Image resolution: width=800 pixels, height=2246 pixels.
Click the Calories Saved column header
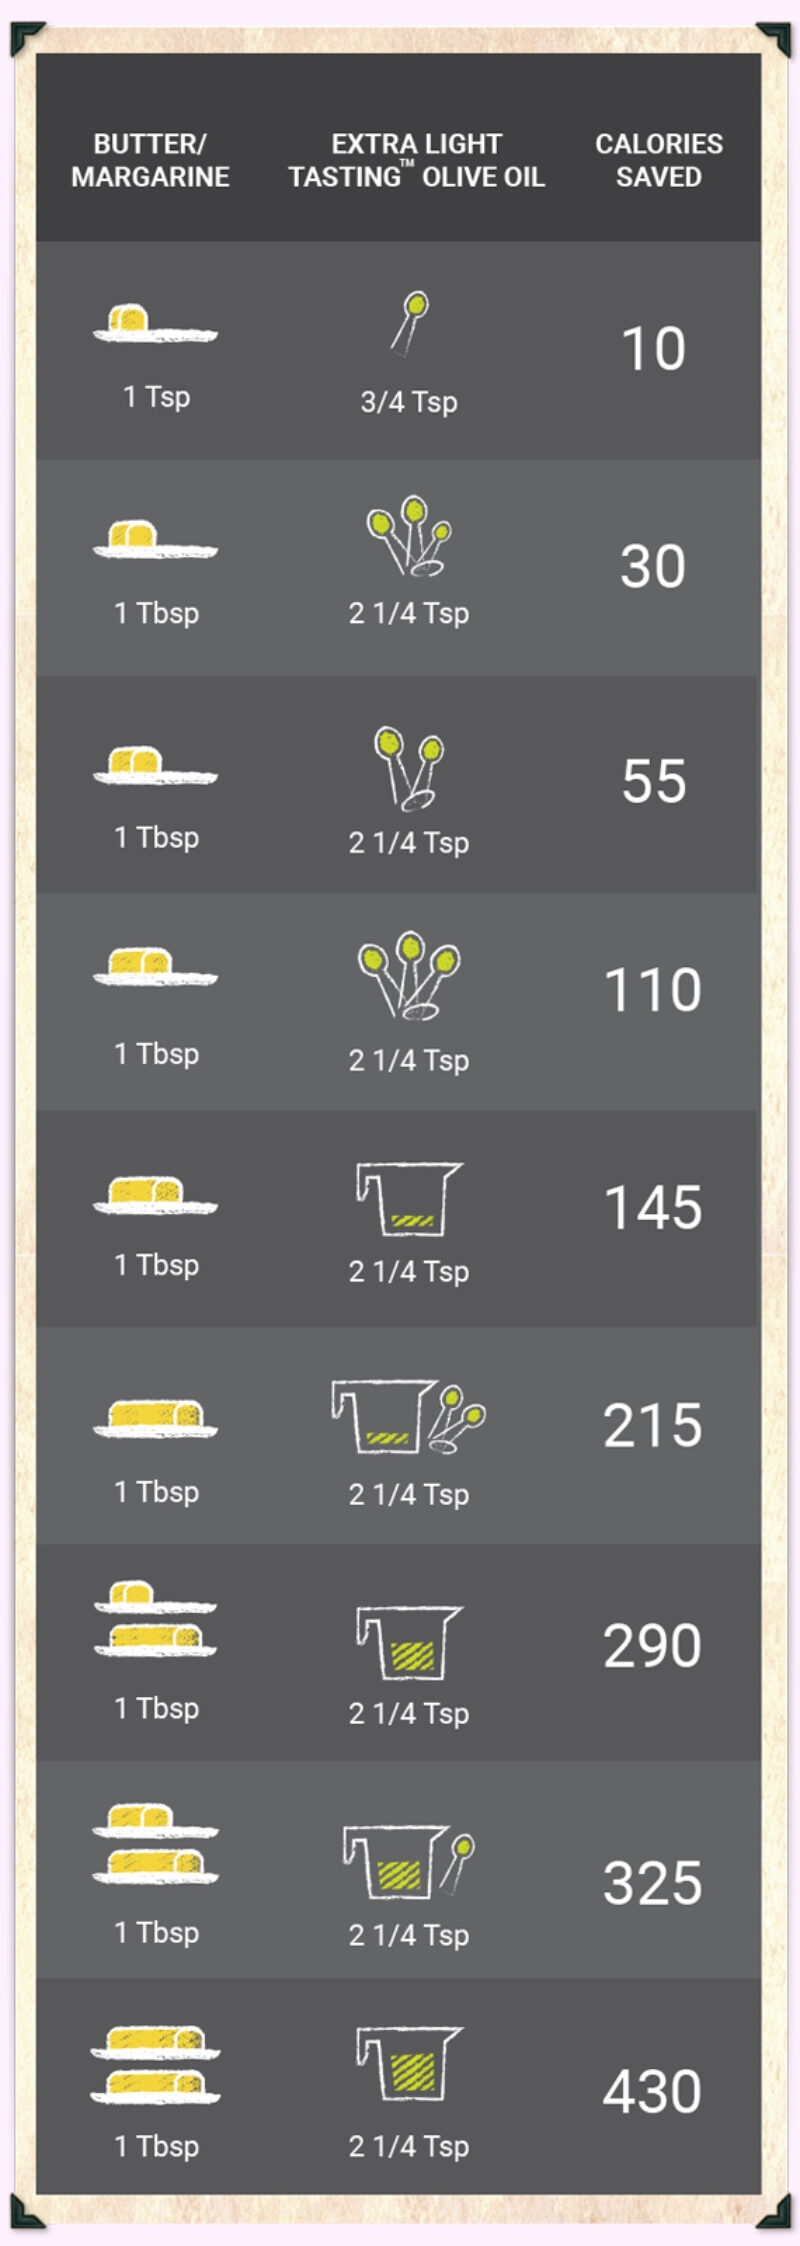pyautogui.click(x=658, y=160)
